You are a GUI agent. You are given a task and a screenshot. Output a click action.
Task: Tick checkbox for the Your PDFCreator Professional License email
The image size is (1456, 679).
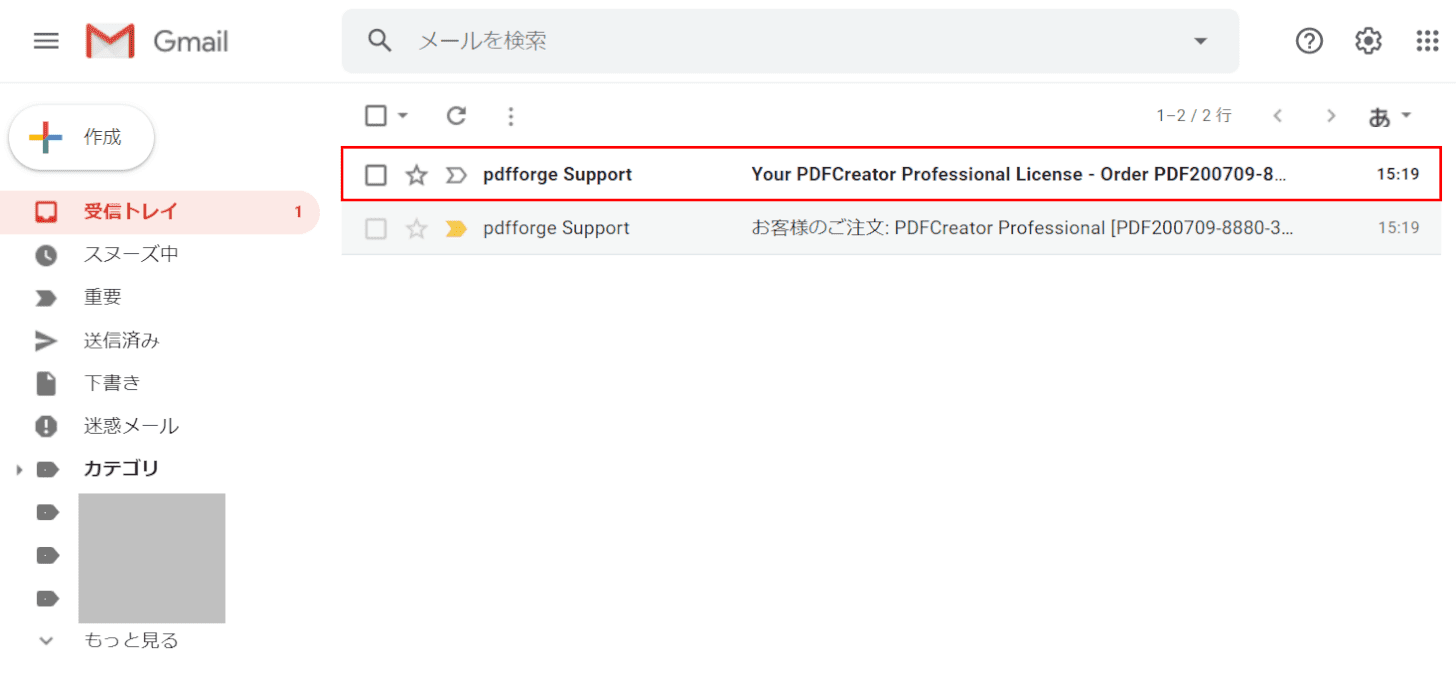[376, 175]
